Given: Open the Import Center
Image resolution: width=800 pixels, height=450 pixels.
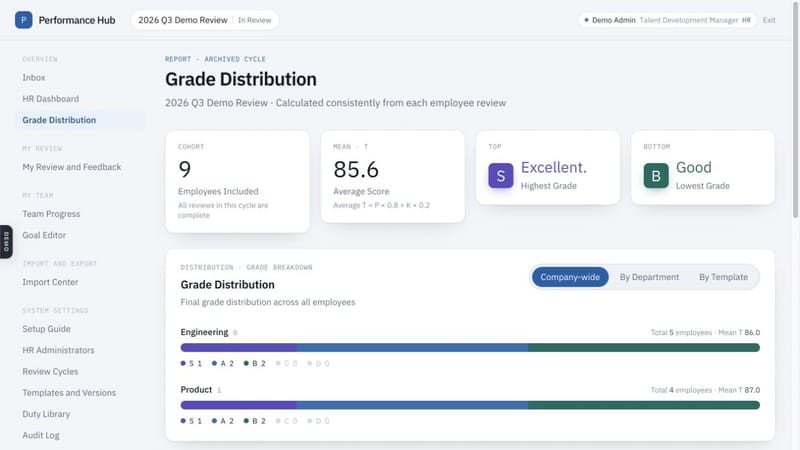Looking at the screenshot, I should 50,282.
